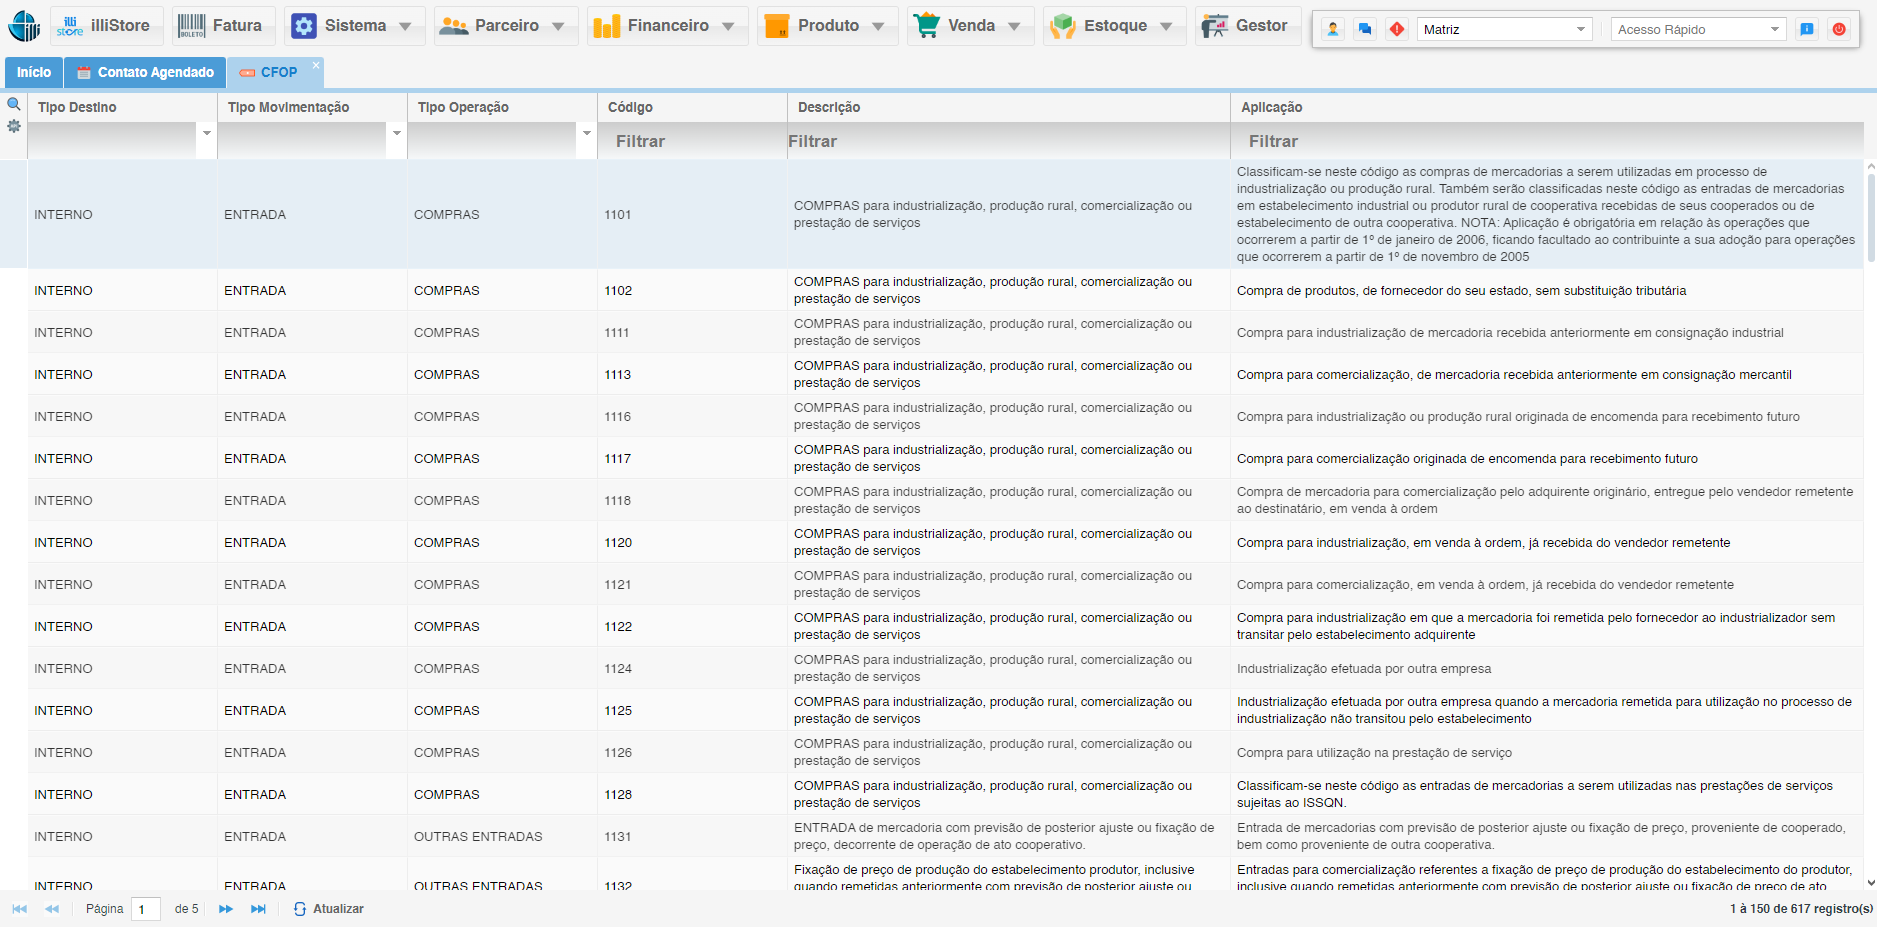
Task: Open the chat messages icon
Action: tap(1365, 29)
